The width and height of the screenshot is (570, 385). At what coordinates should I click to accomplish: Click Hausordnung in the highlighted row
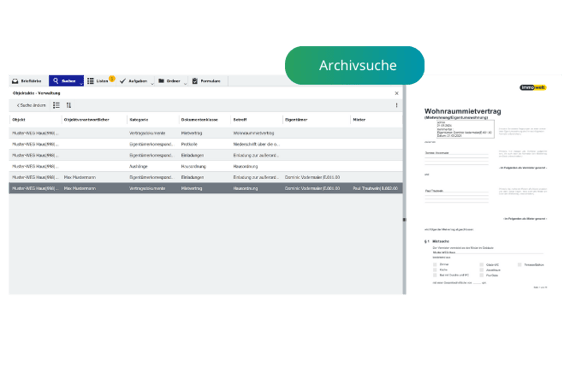246,188
